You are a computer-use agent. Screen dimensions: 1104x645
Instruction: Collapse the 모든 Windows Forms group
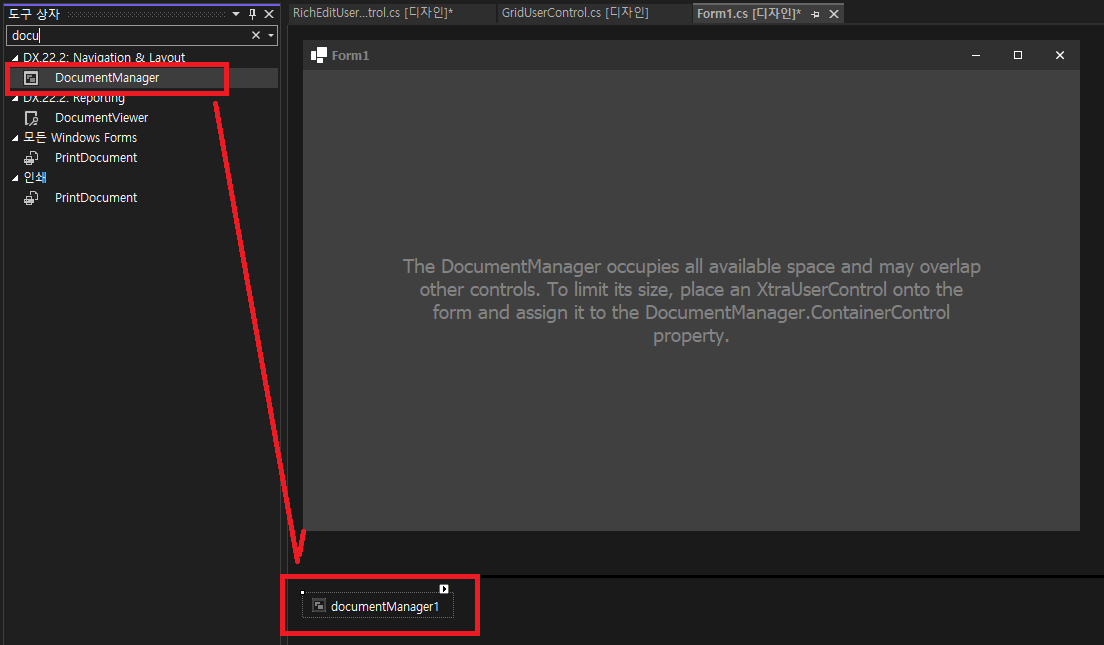15,138
